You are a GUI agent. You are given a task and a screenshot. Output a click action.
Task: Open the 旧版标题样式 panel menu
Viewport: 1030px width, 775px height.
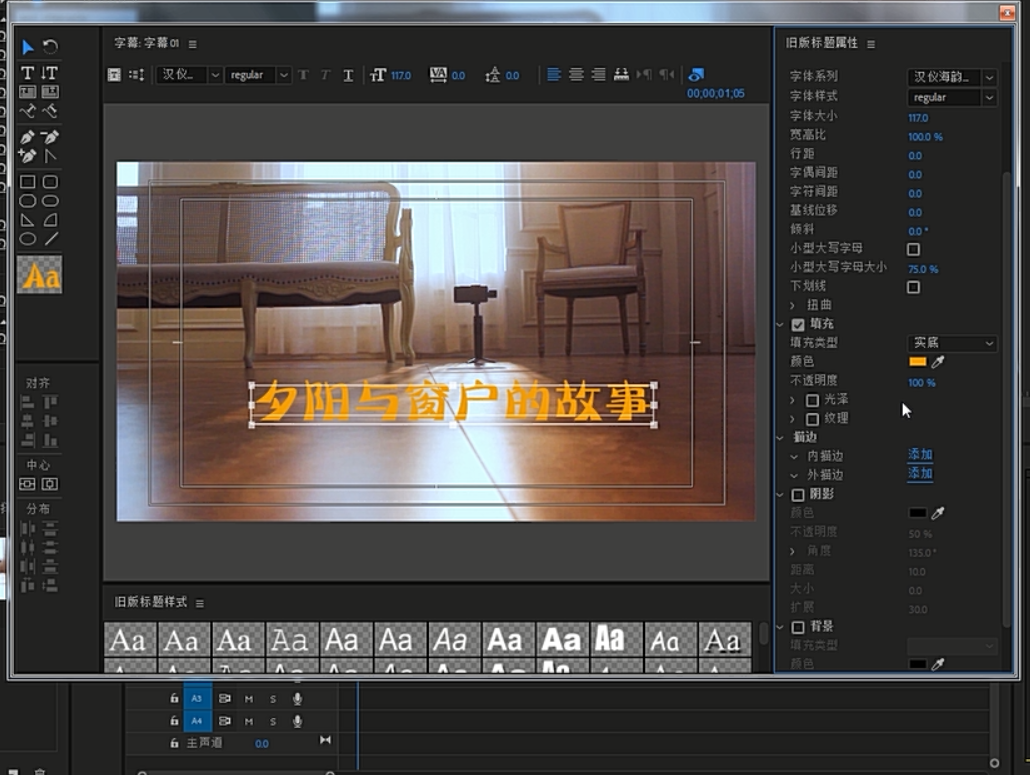point(200,603)
